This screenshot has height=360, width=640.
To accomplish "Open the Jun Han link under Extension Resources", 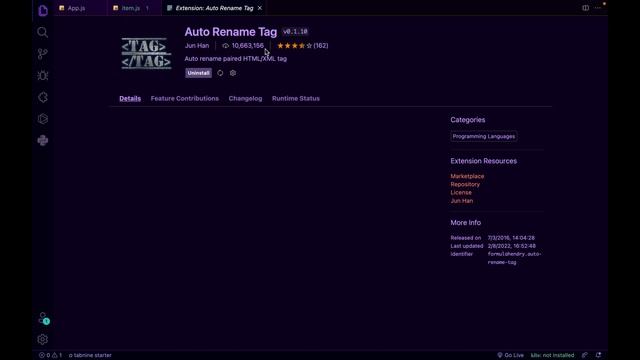I will click(x=462, y=201).
